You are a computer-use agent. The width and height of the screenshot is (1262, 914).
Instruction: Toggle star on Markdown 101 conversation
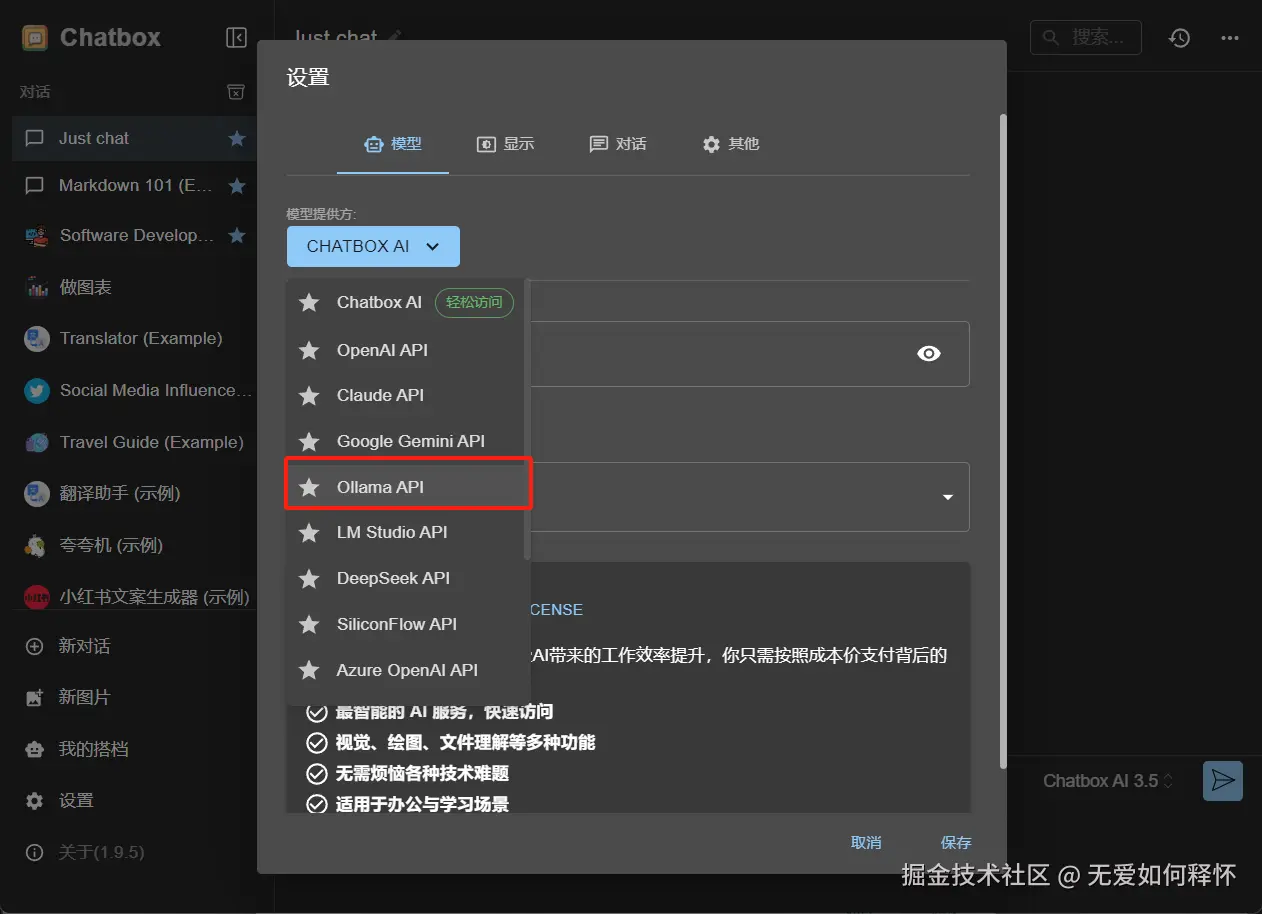tap(237, 186)
